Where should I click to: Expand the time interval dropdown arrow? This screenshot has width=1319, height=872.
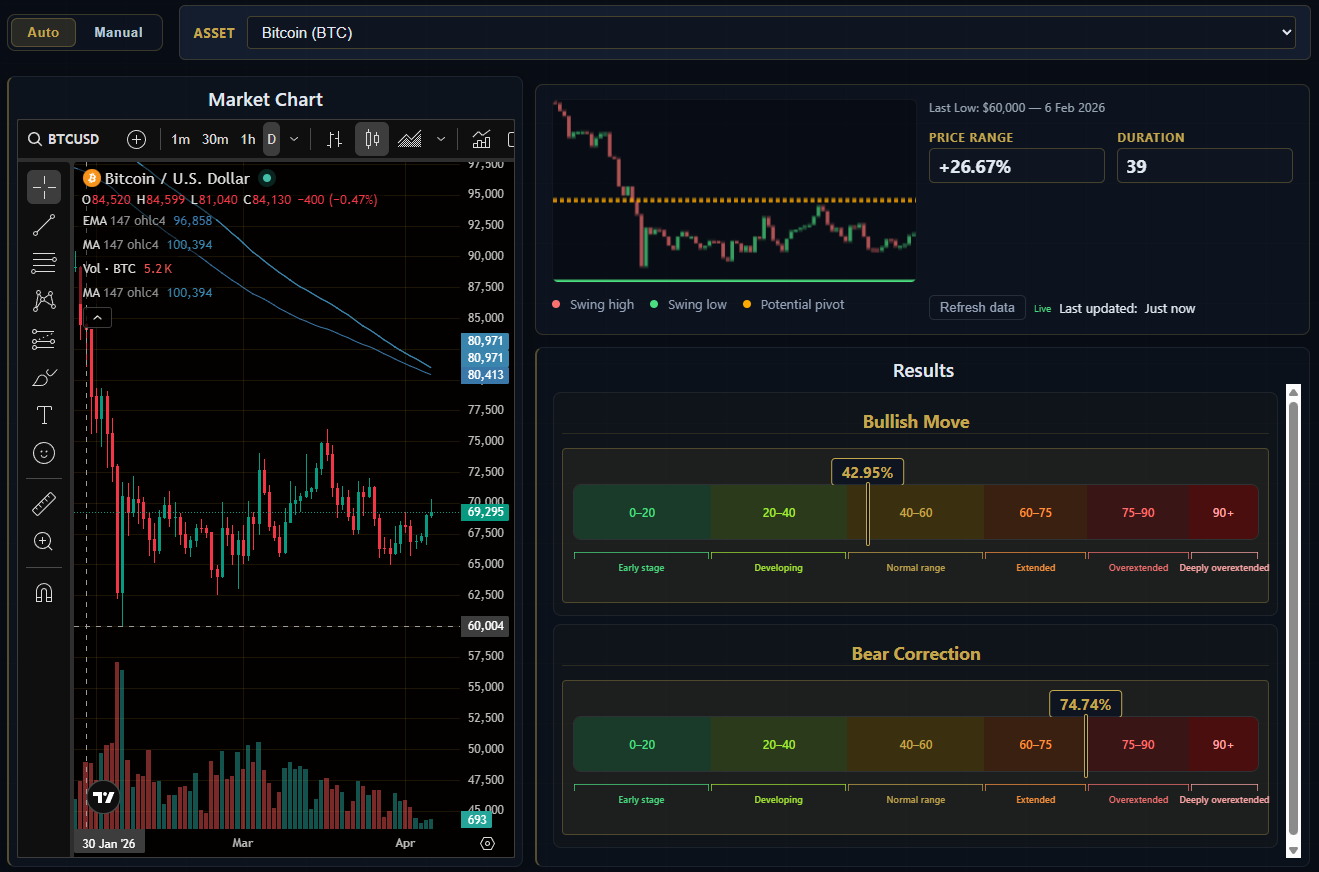tap(294, 139)
